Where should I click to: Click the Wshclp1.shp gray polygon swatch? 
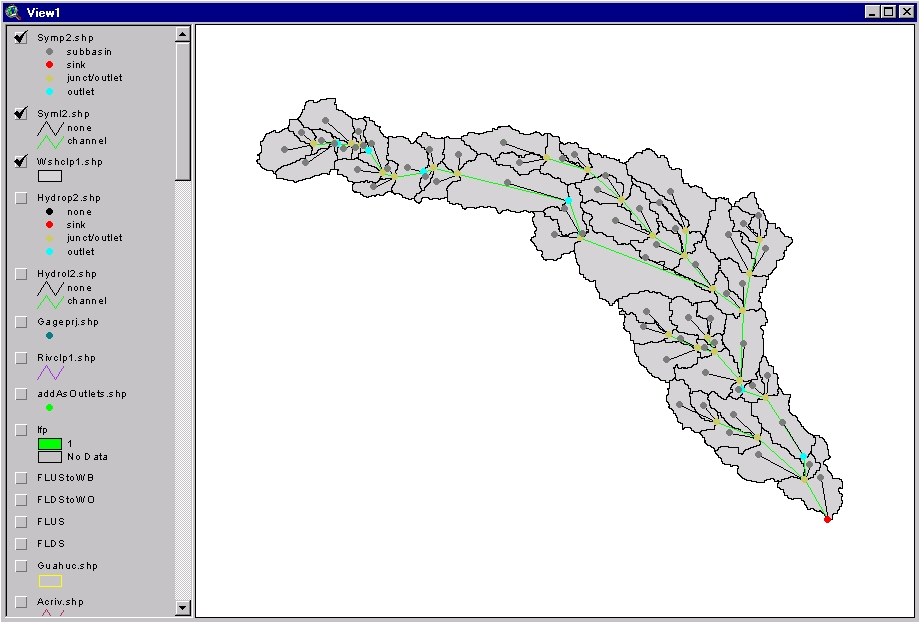[x=50, y=175]
